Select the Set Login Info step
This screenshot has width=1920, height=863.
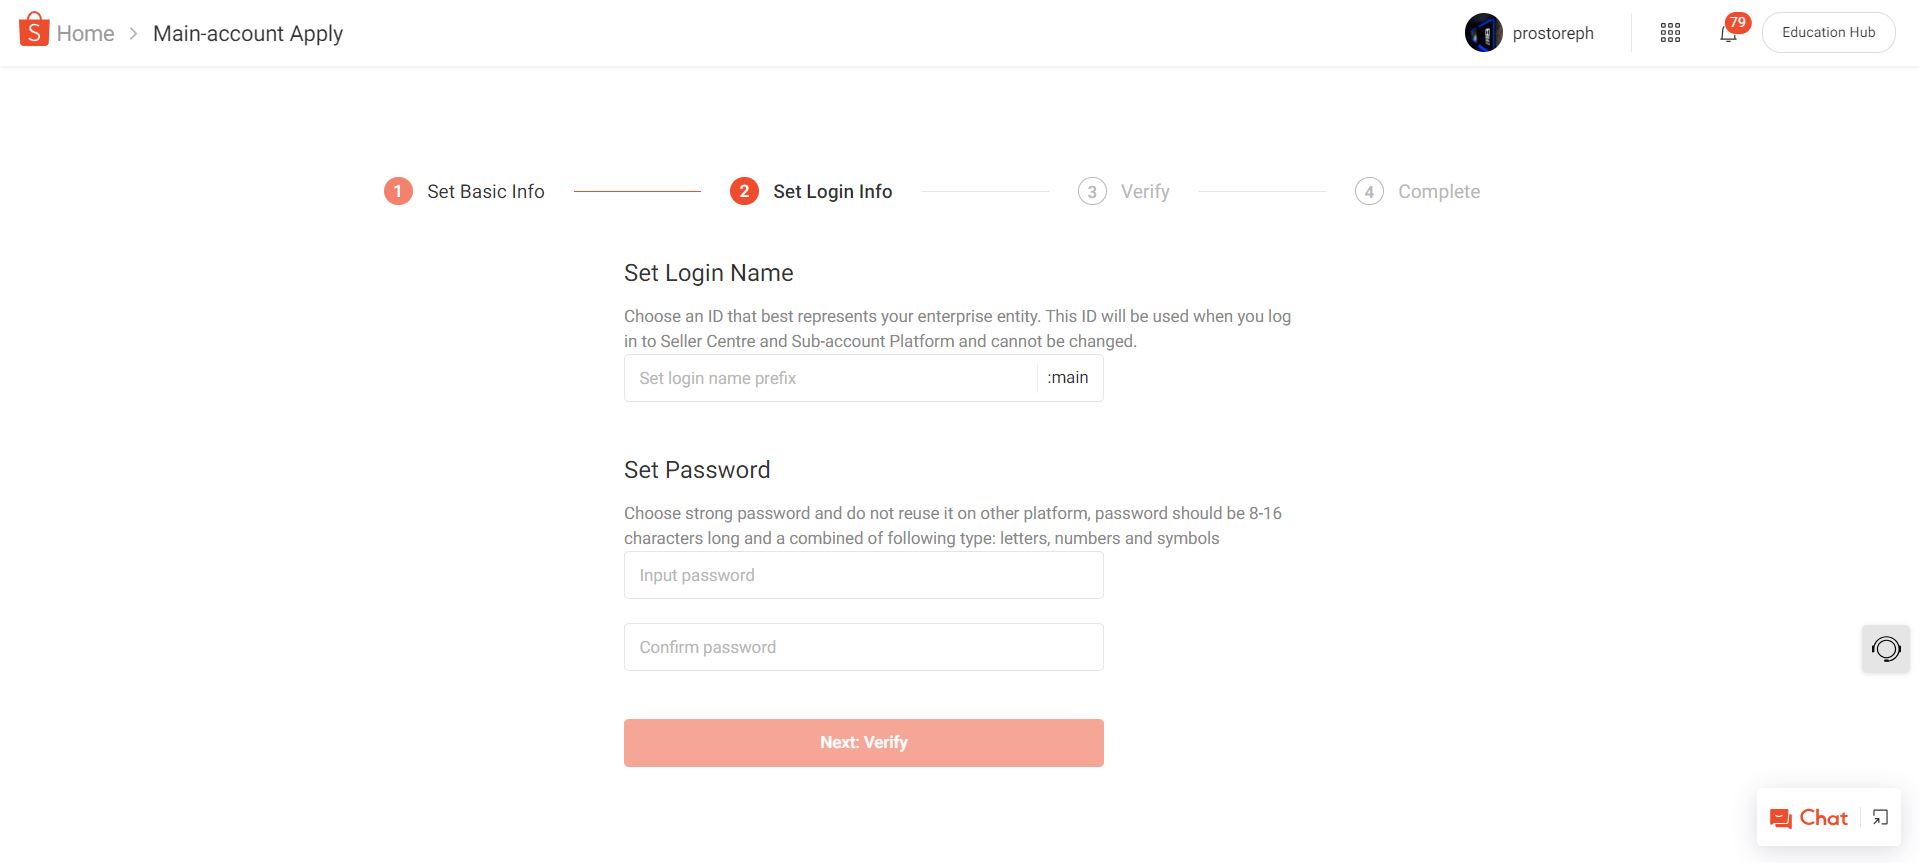tap(744, 190)
